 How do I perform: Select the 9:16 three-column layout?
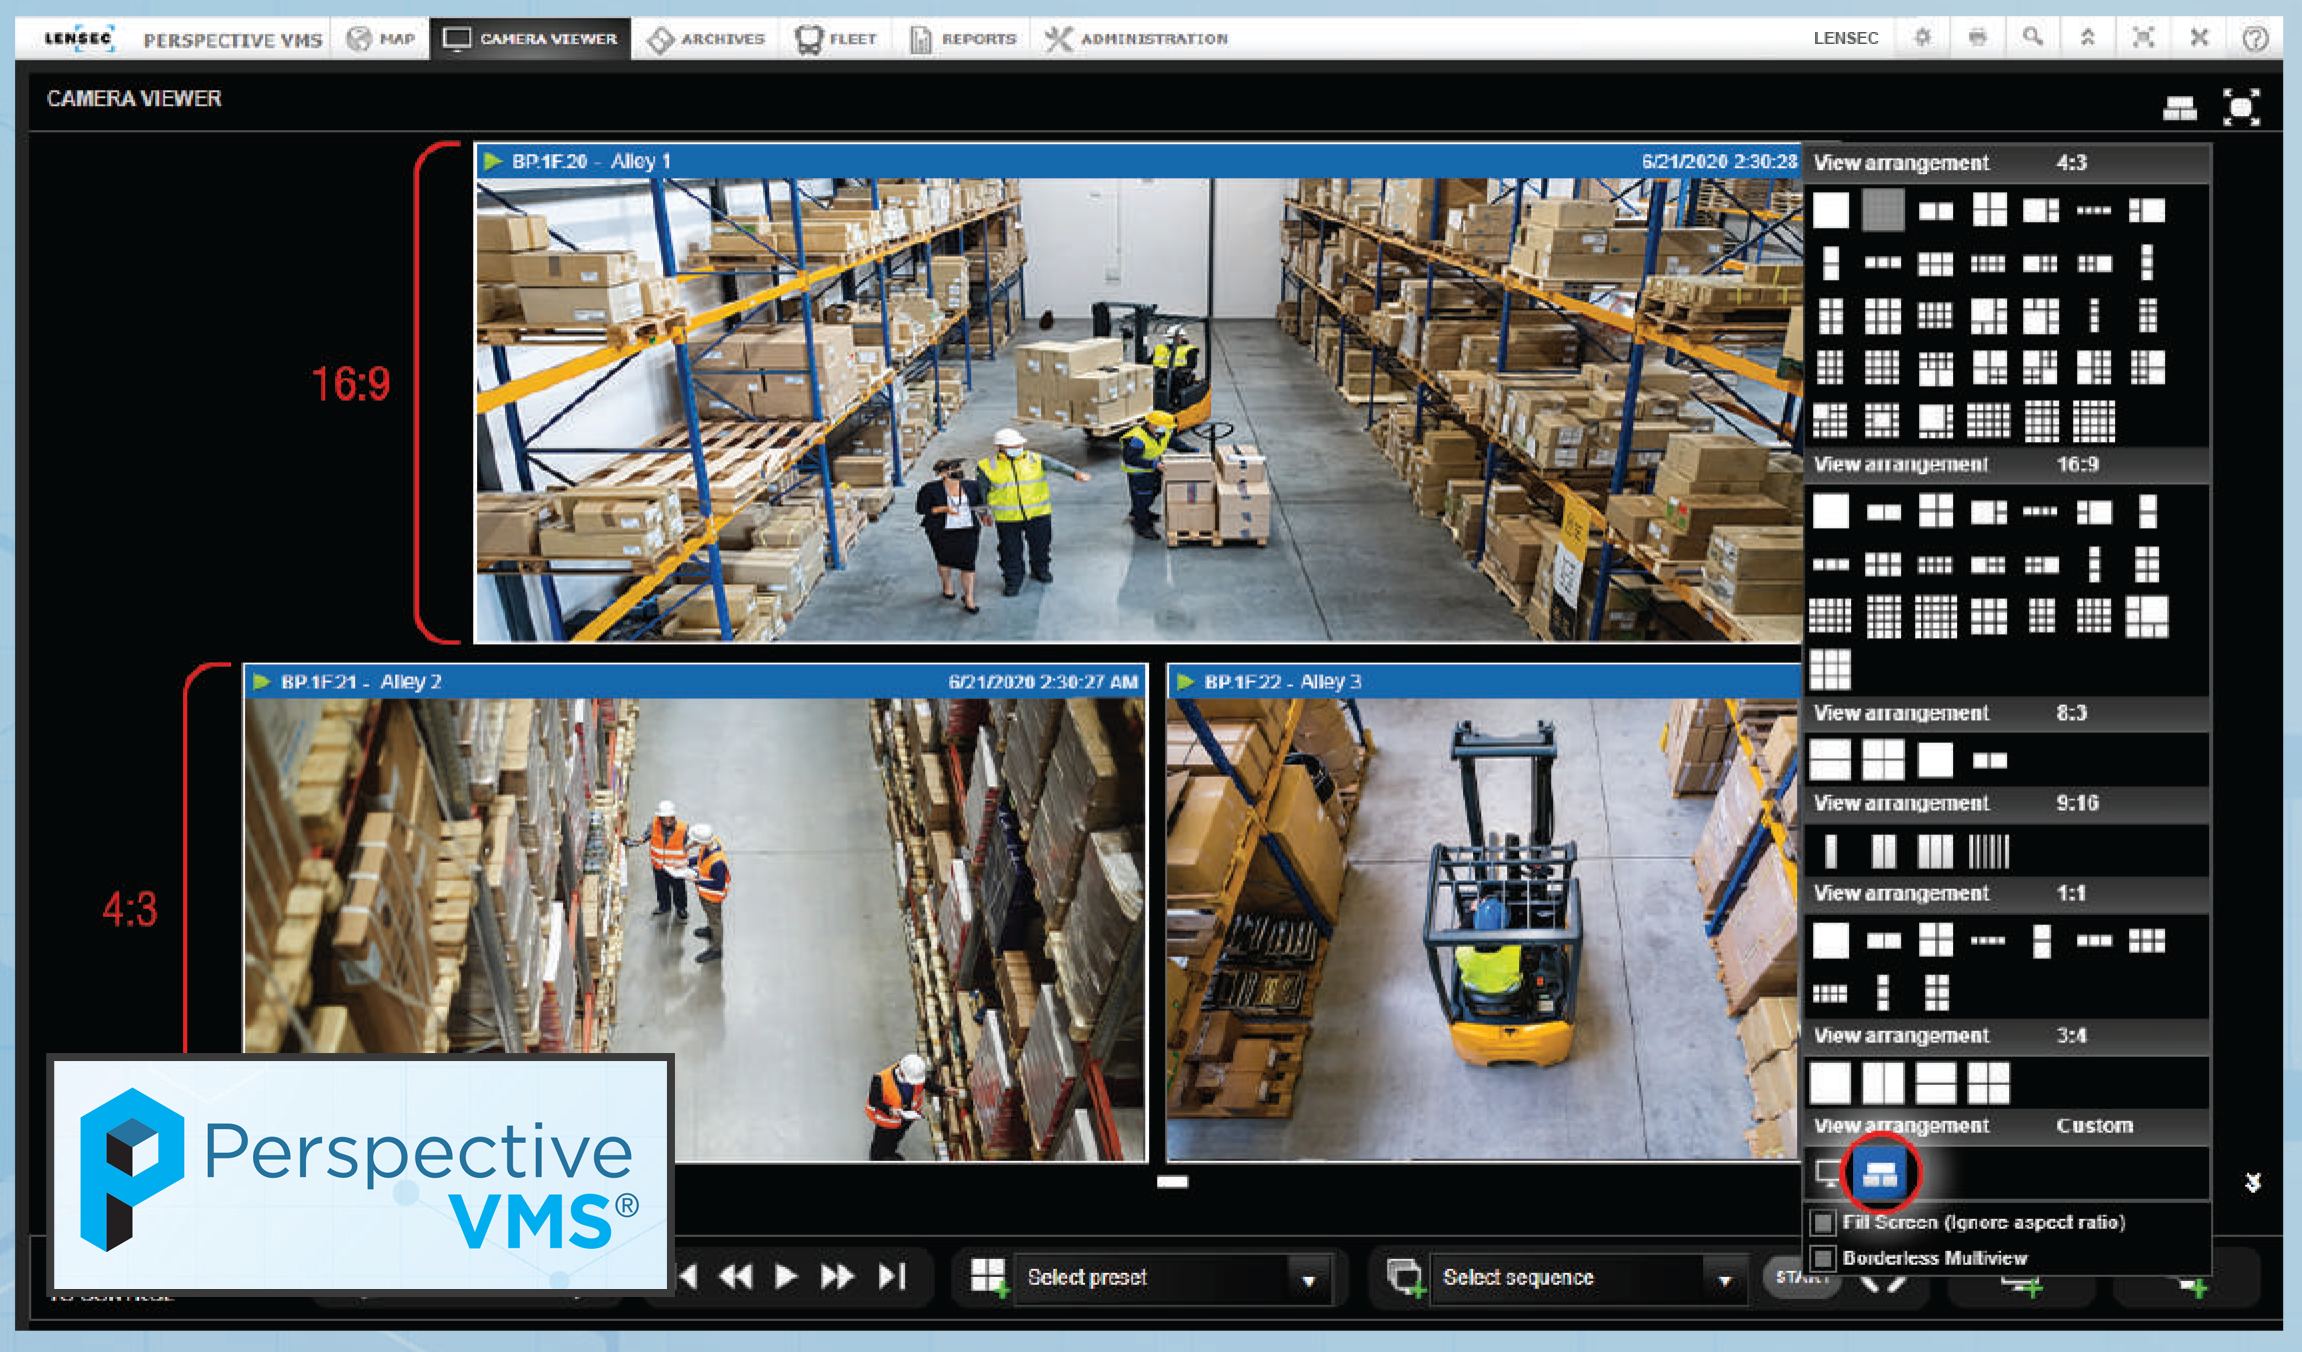(1935, 851)
